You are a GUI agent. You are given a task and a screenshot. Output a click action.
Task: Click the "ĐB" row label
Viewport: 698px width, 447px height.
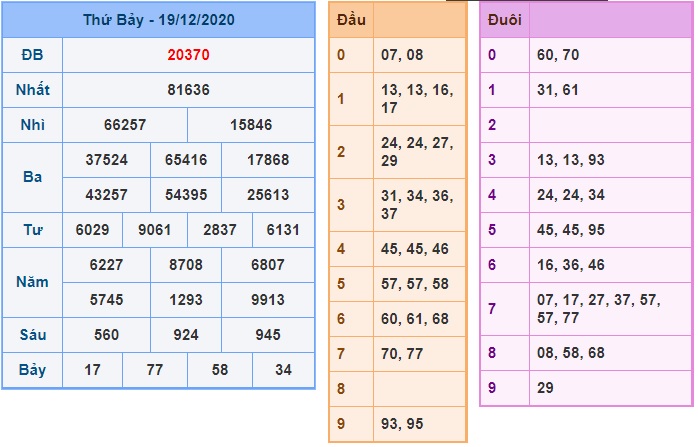(x=32, y=55)
